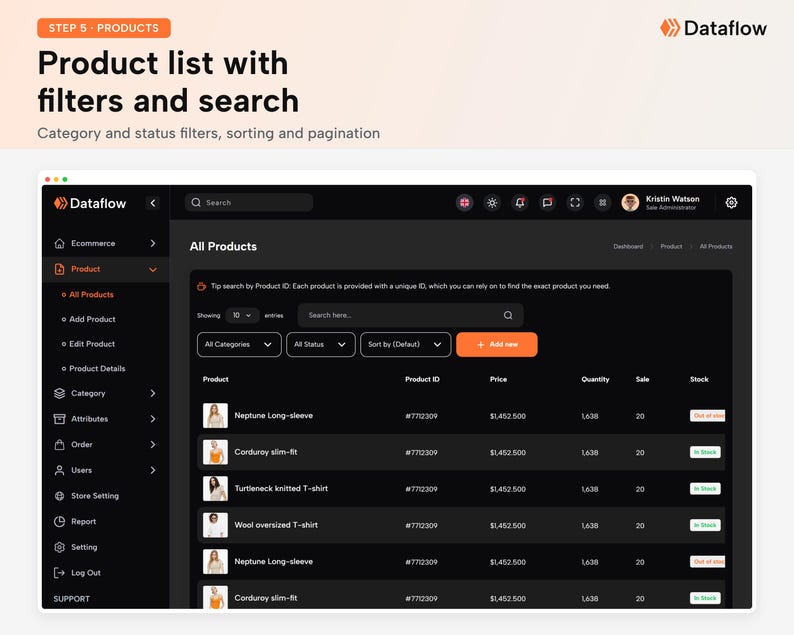794x635 pixels.
Task: Click the magnifier in top search bar
Action: (x=196, y=203)
